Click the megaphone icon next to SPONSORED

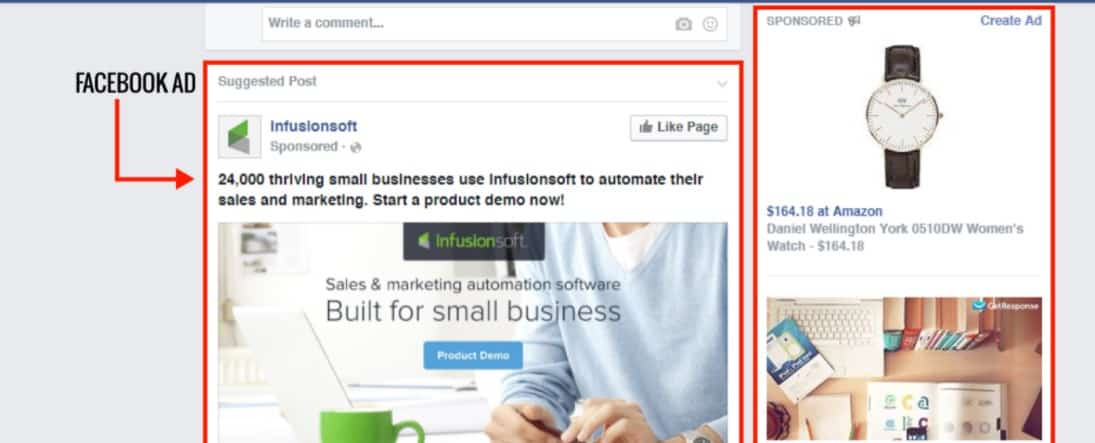[x=853, y=21]
